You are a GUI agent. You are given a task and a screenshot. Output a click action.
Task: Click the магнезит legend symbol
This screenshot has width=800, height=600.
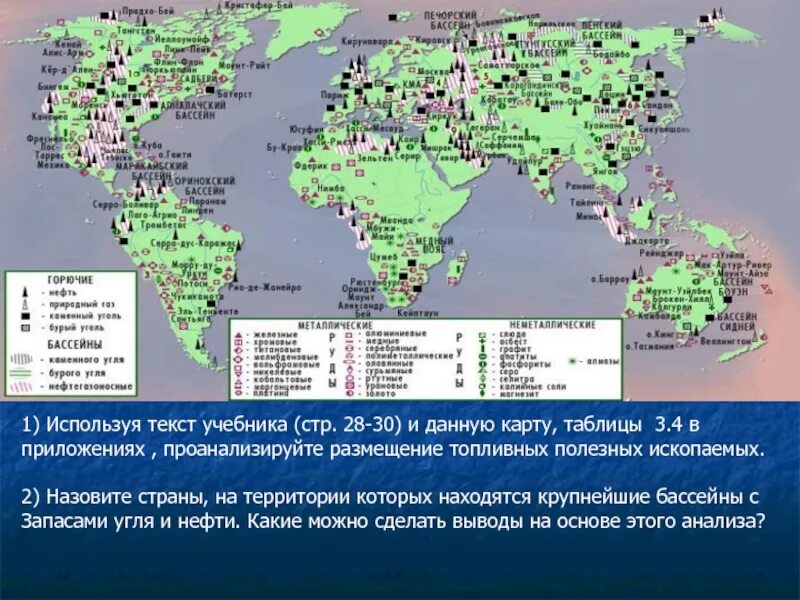(x=483, y=393)
